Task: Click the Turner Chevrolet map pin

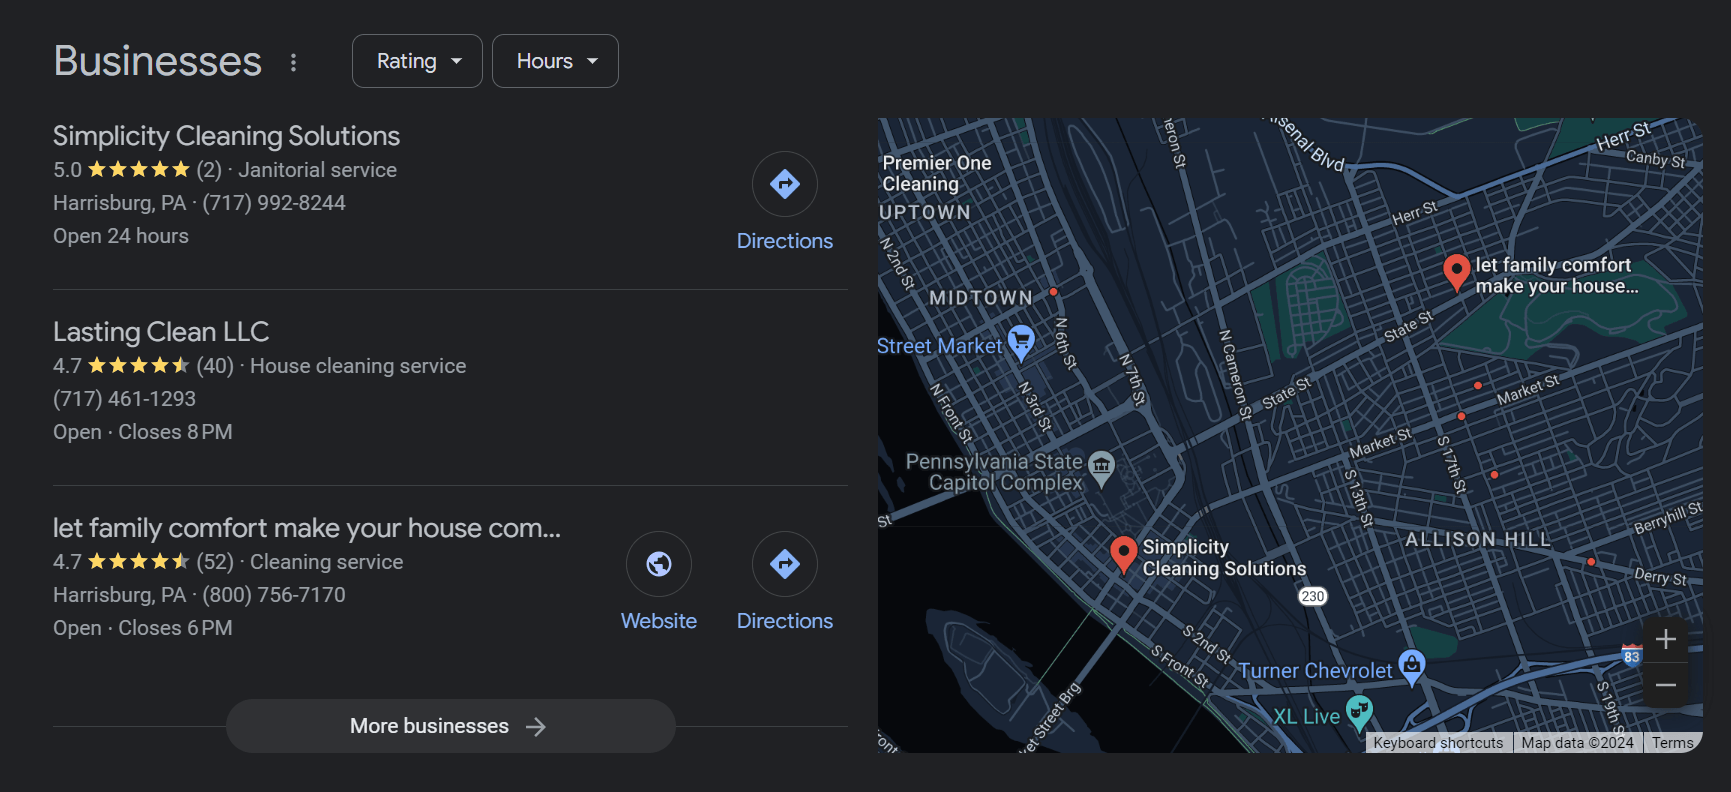Action: click(x=1411, y=667)
